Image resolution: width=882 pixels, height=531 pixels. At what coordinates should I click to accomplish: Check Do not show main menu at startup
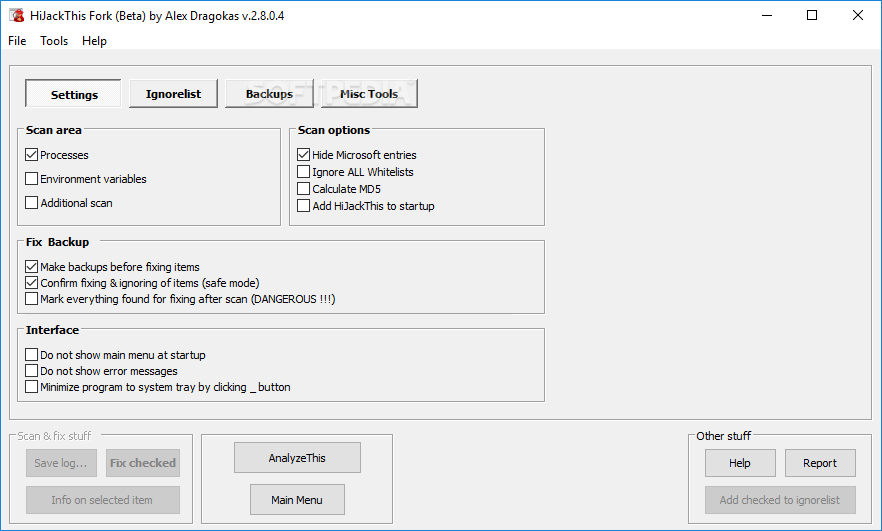[x=32, y=355]
